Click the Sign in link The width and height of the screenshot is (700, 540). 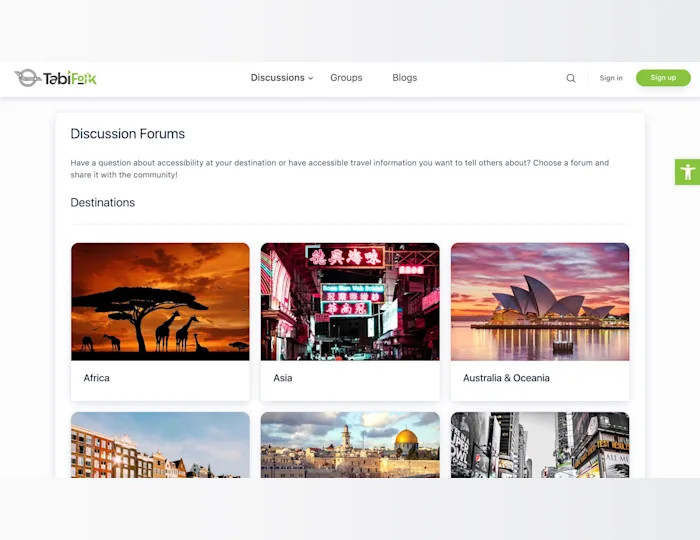tap(611, 78)
